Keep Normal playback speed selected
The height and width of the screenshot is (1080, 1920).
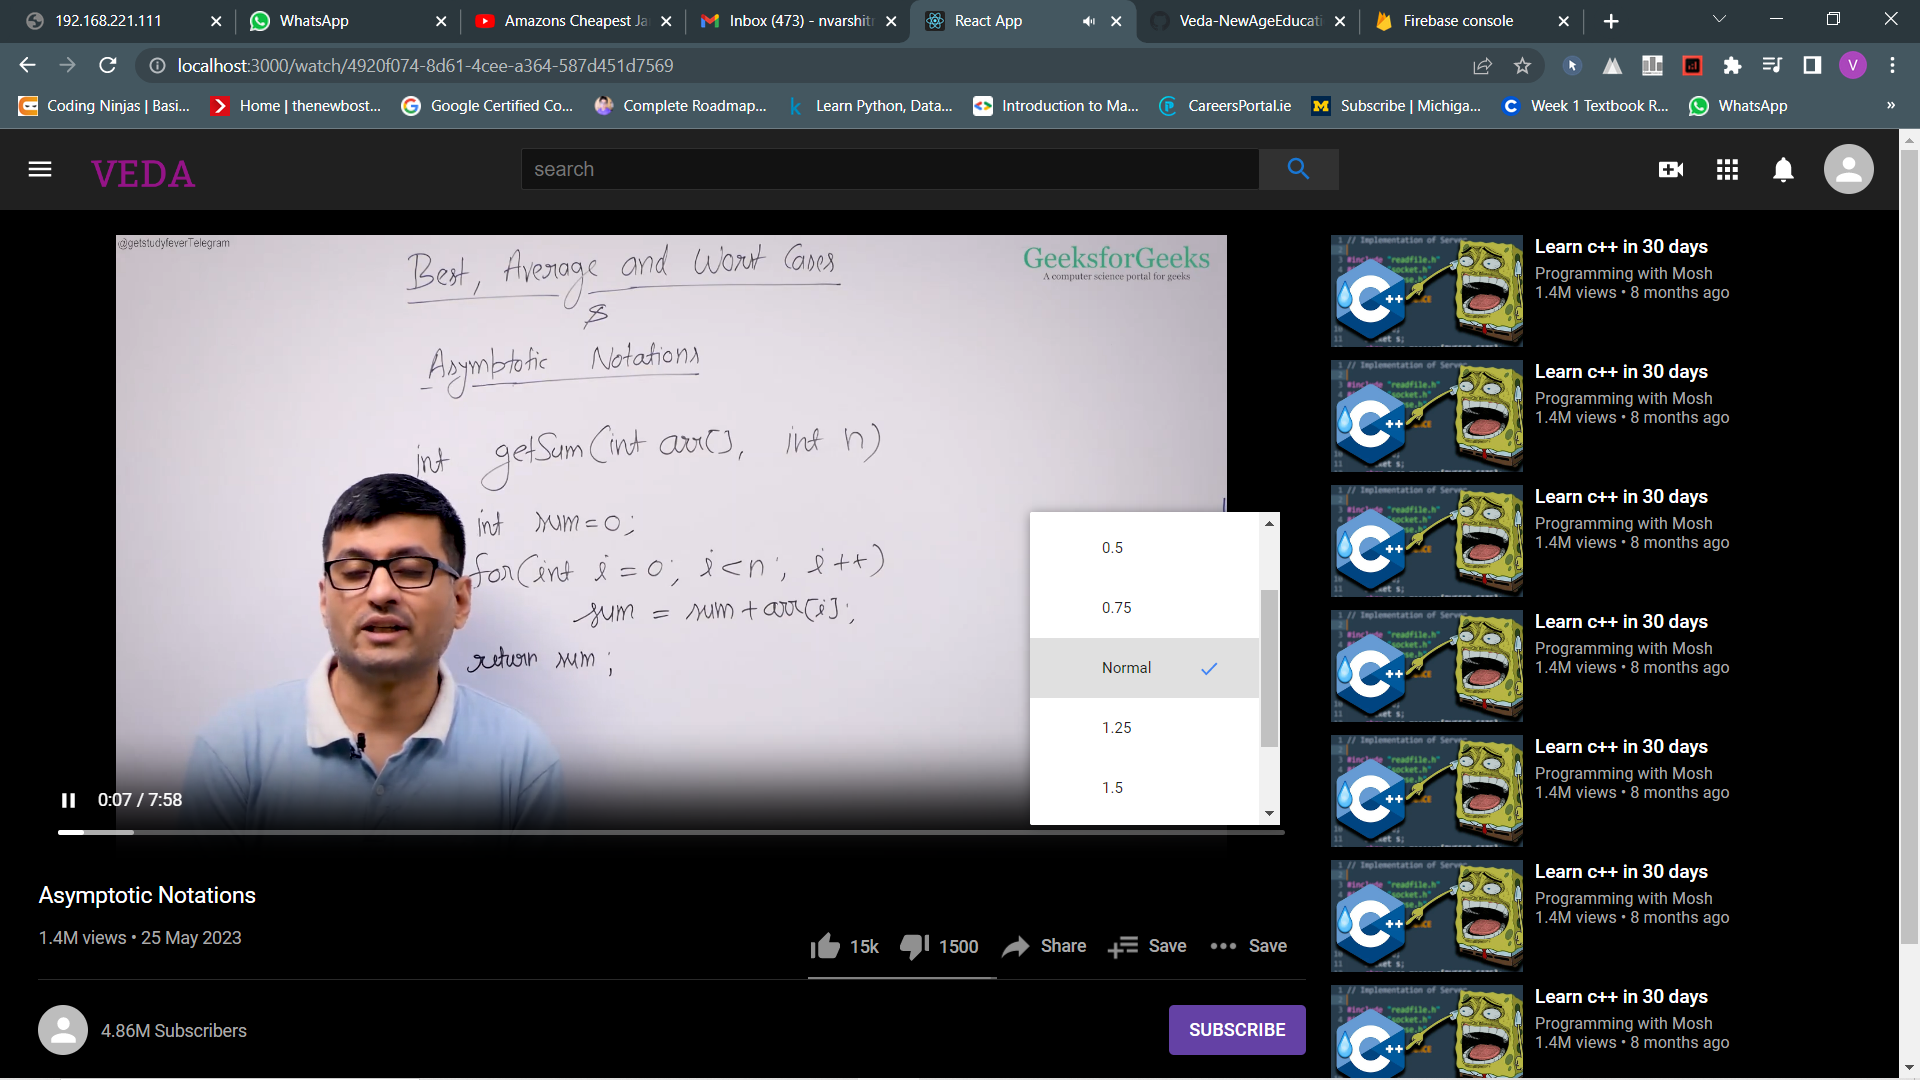1126,667
